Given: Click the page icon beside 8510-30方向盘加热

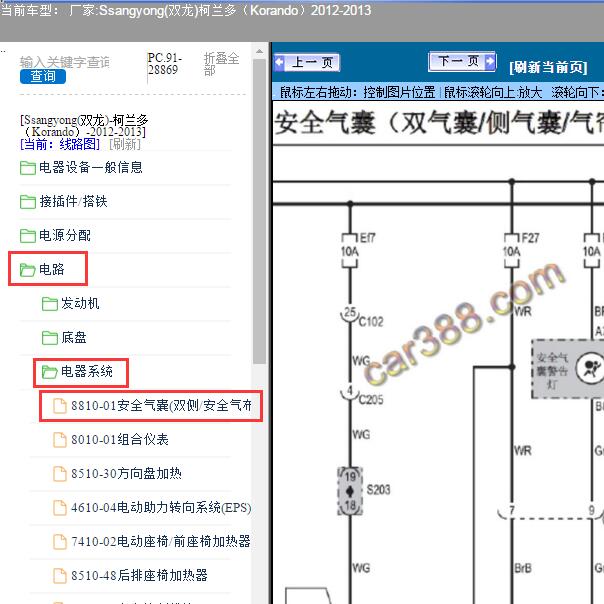Looking at the screenshot, I should [x=60, y=473].
